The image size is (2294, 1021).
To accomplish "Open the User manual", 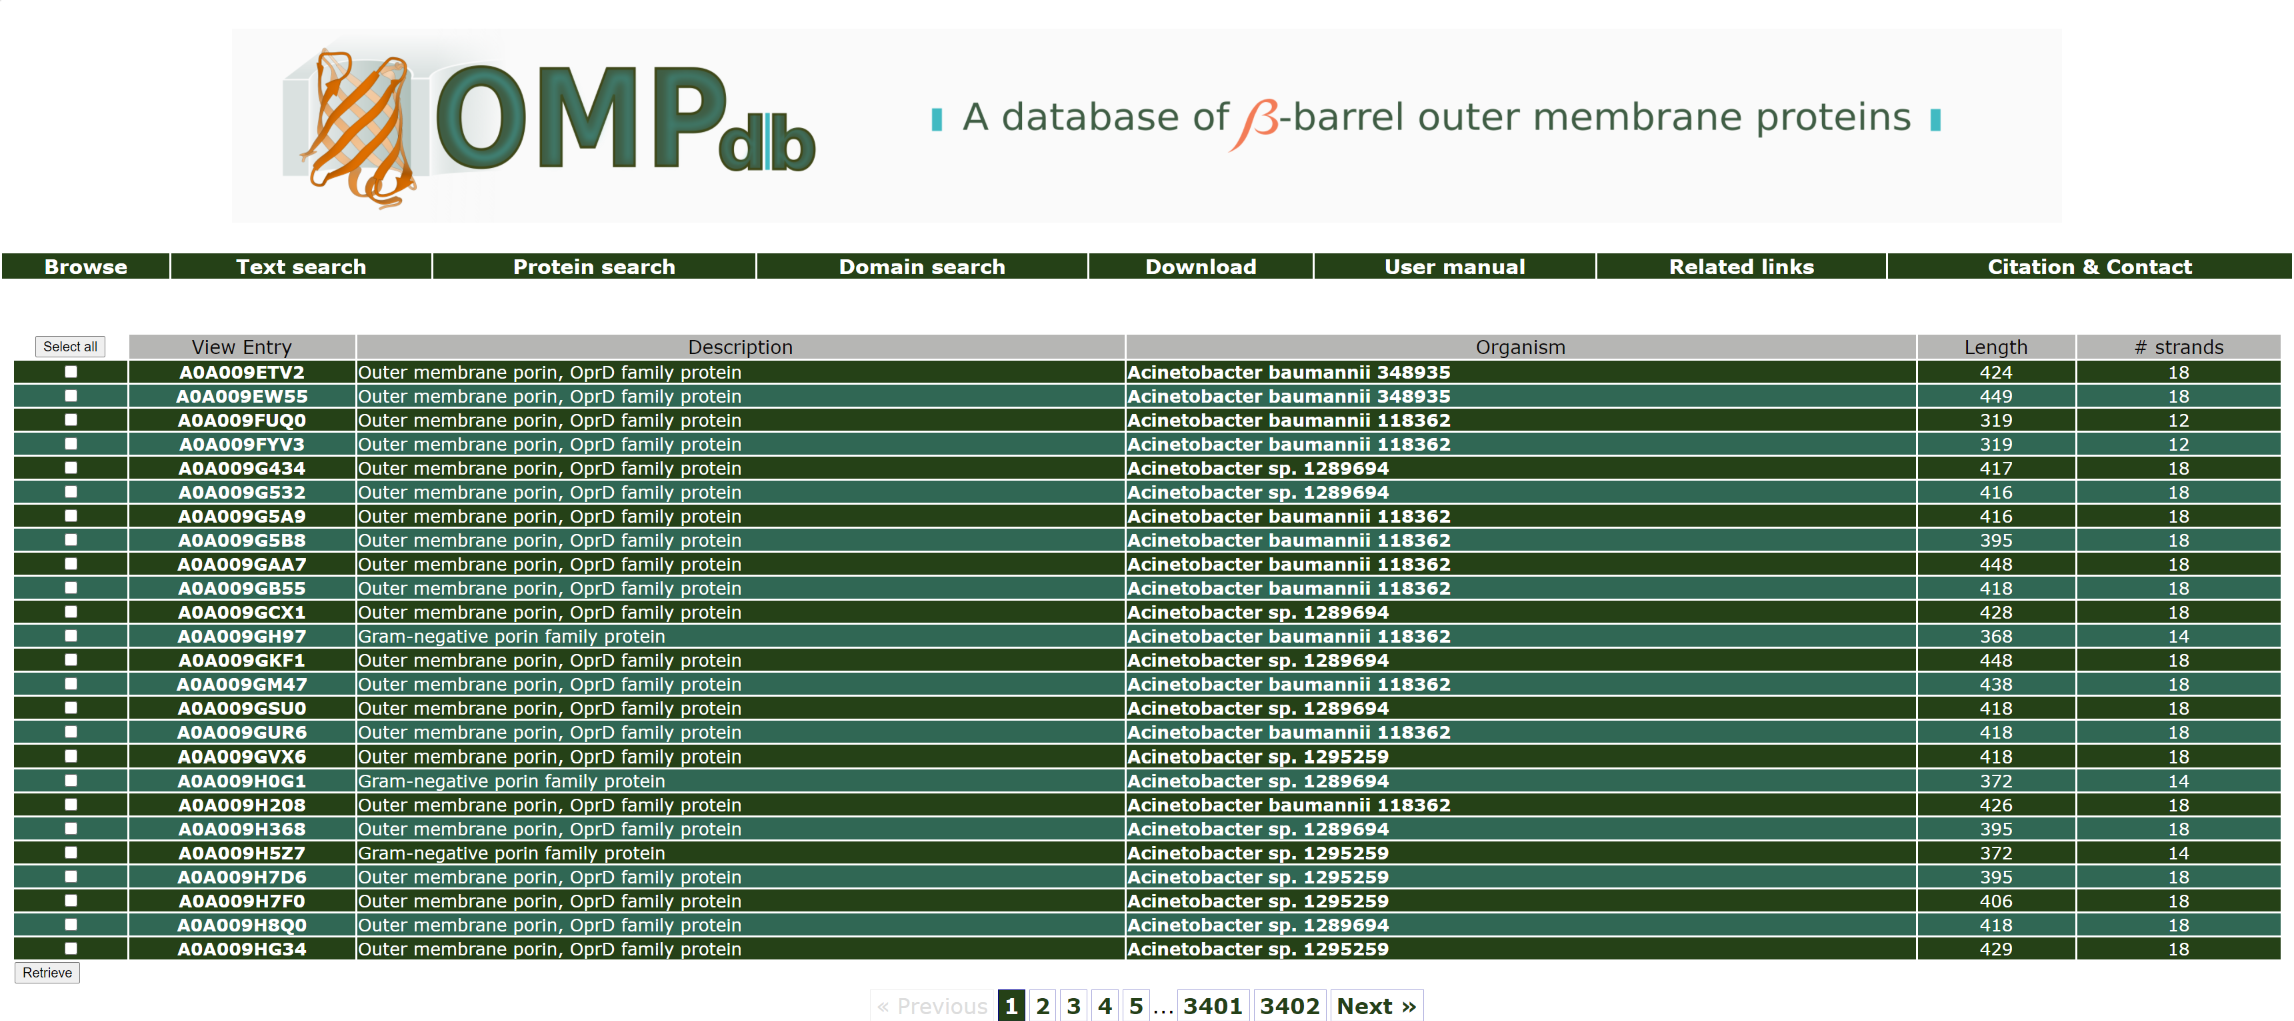I will point(1455,267).
